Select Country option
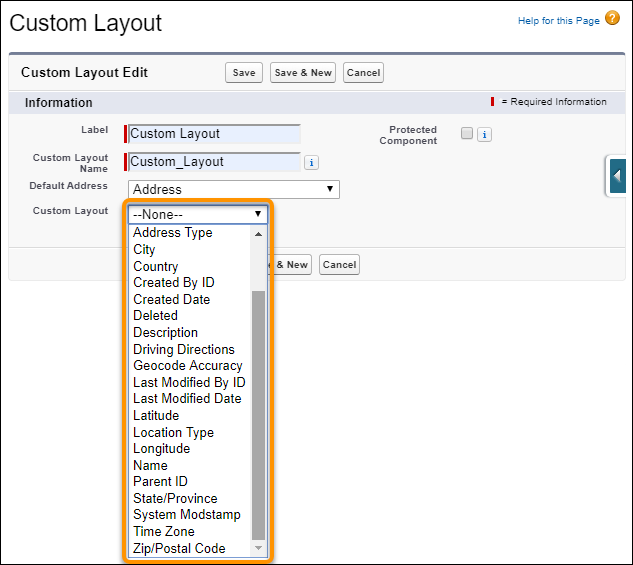Viewport: 633px width, 565px height. pos(189,266)
